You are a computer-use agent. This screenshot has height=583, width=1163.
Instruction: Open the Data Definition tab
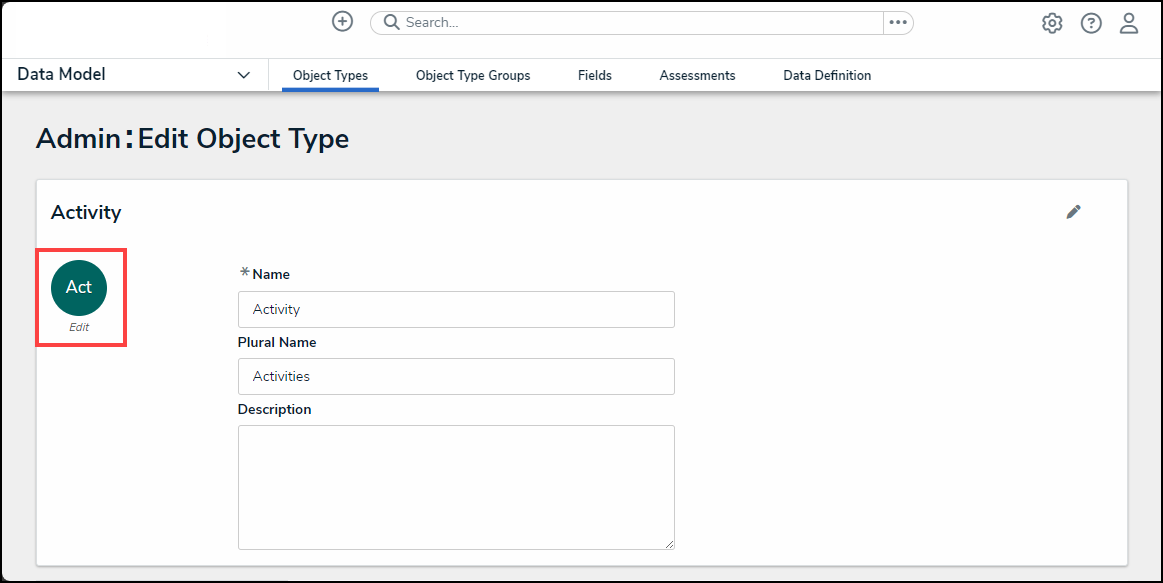827,76
